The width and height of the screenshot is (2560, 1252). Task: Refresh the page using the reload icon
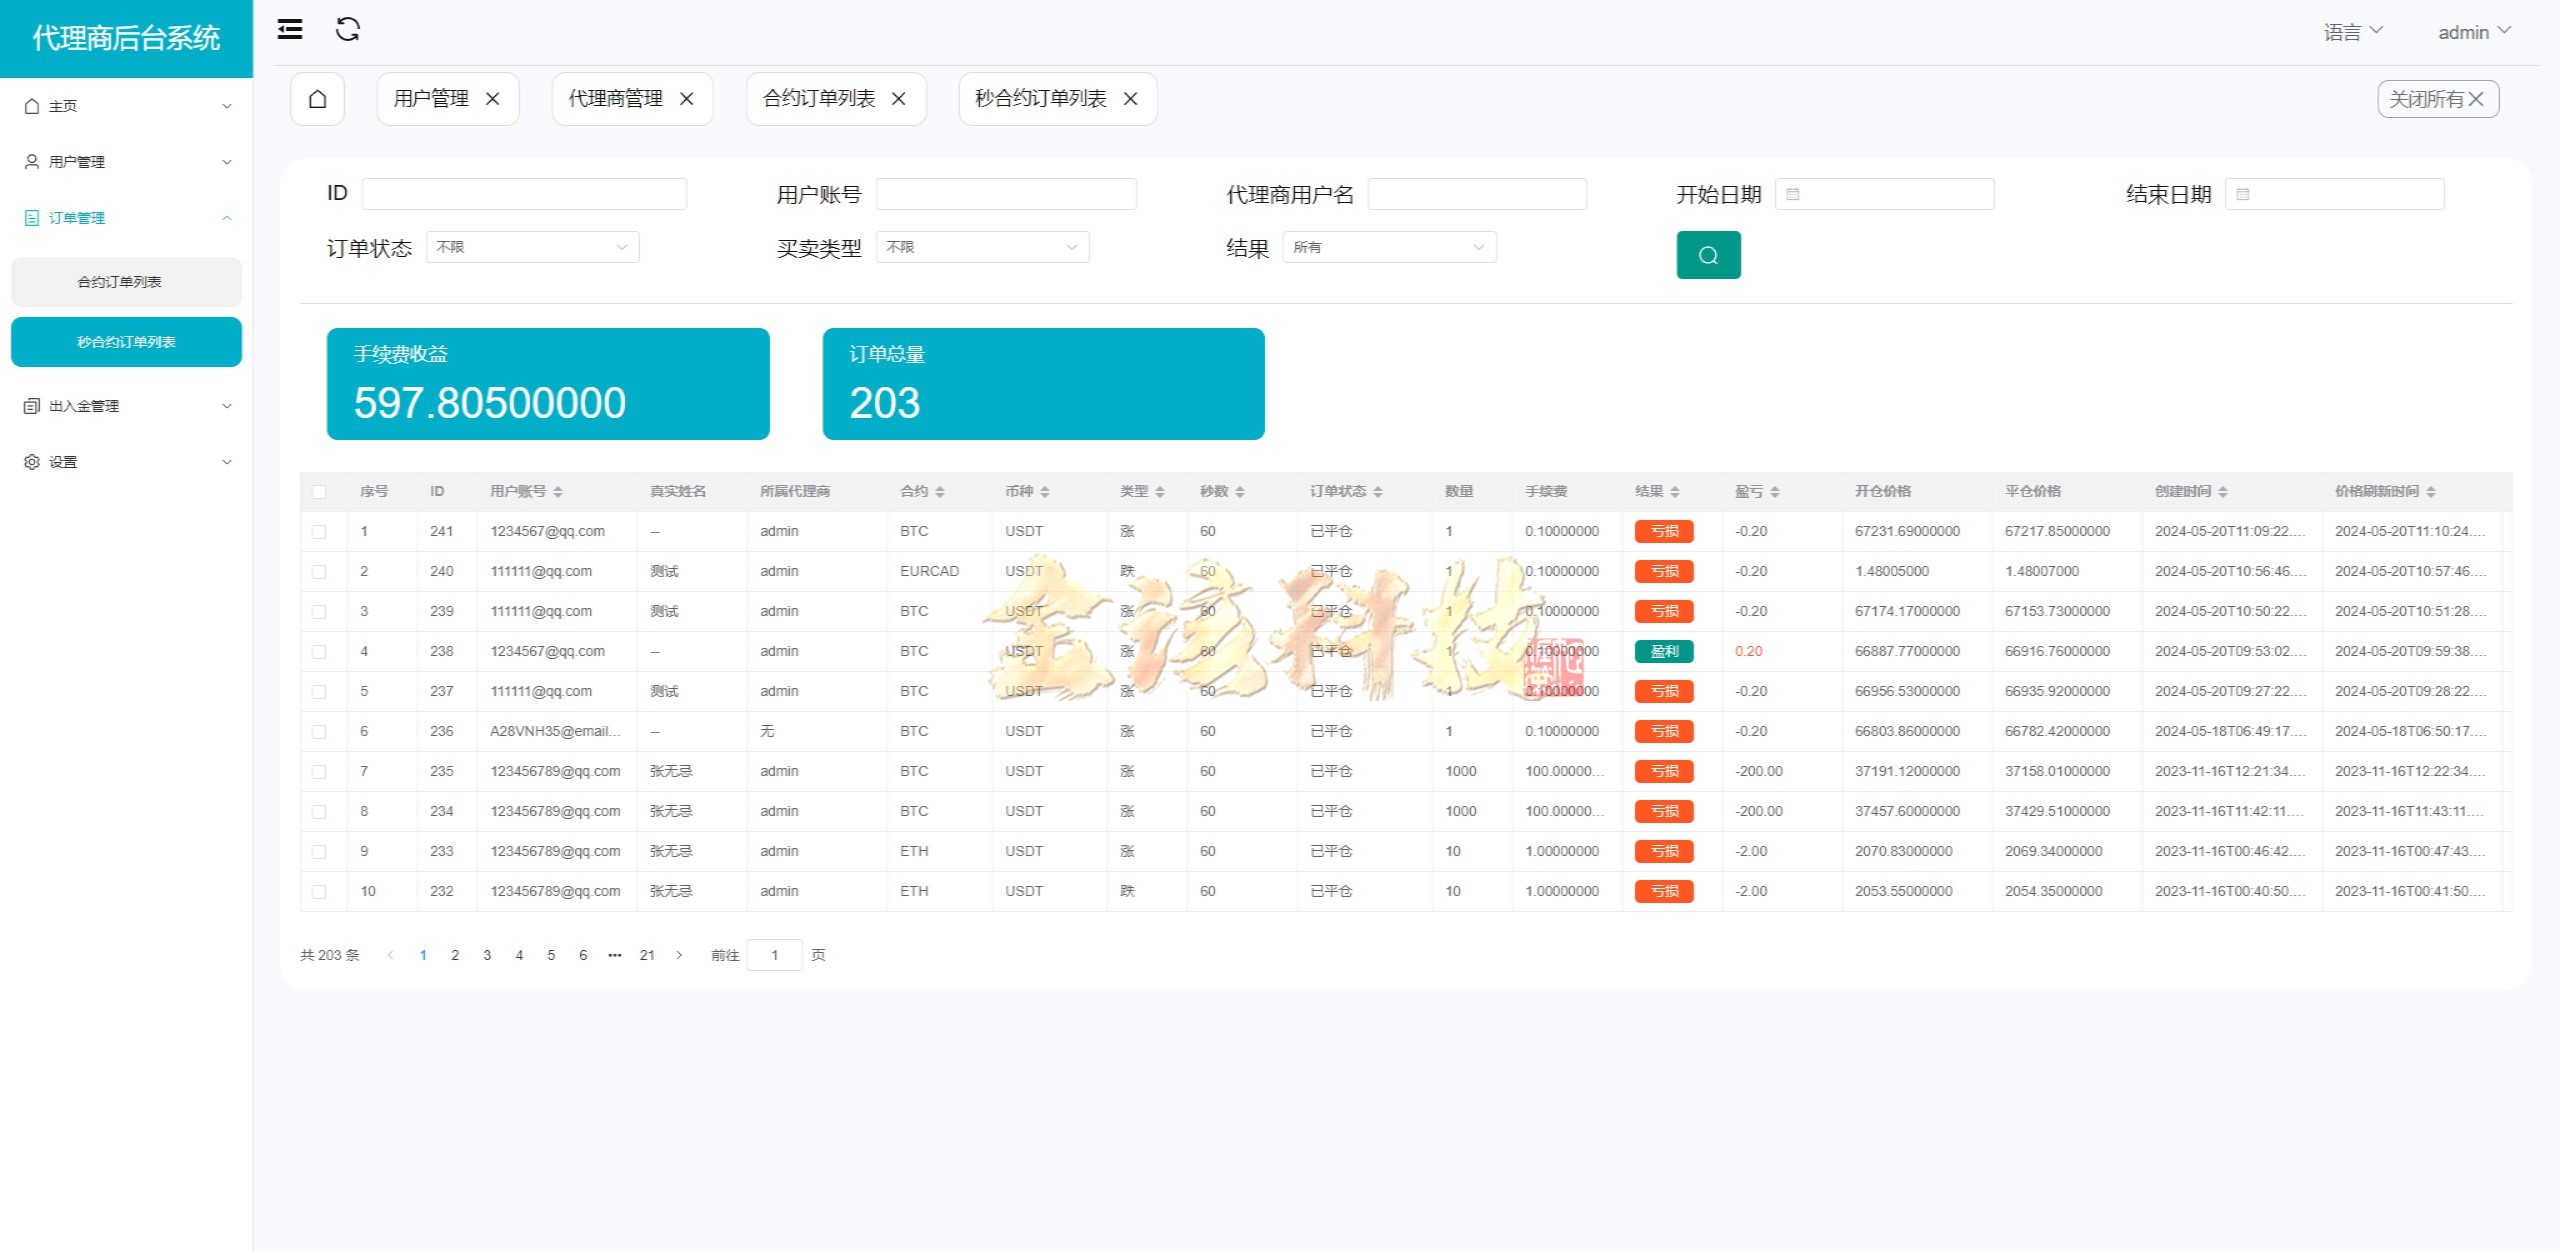(348, 30)
